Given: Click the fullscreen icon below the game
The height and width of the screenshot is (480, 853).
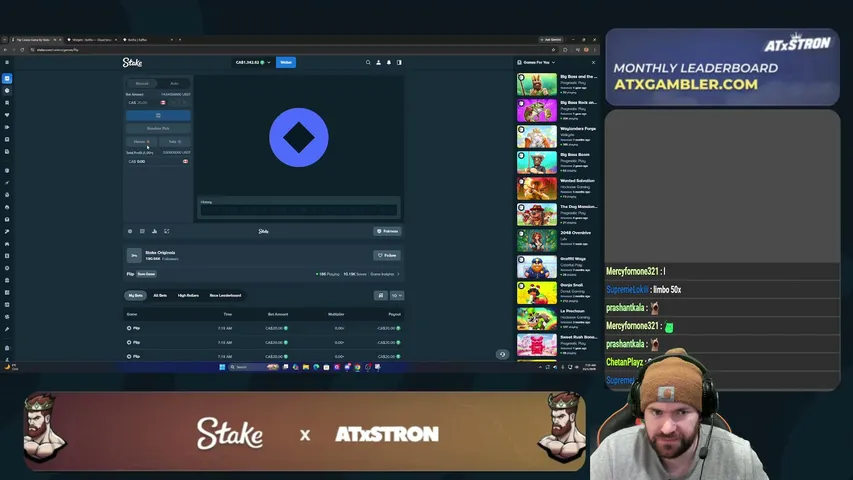Looking at the screenshot, I should pyautogui.click(x=166, y=231).
